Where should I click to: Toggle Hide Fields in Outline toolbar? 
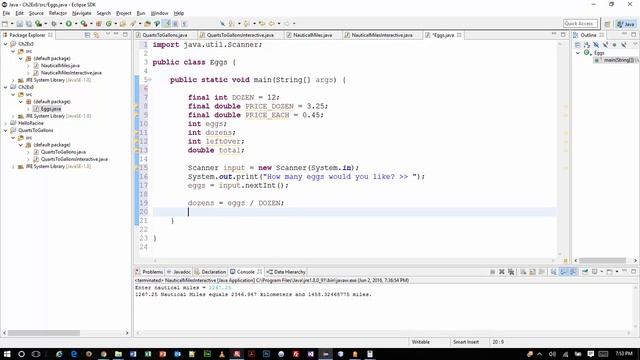596,45
